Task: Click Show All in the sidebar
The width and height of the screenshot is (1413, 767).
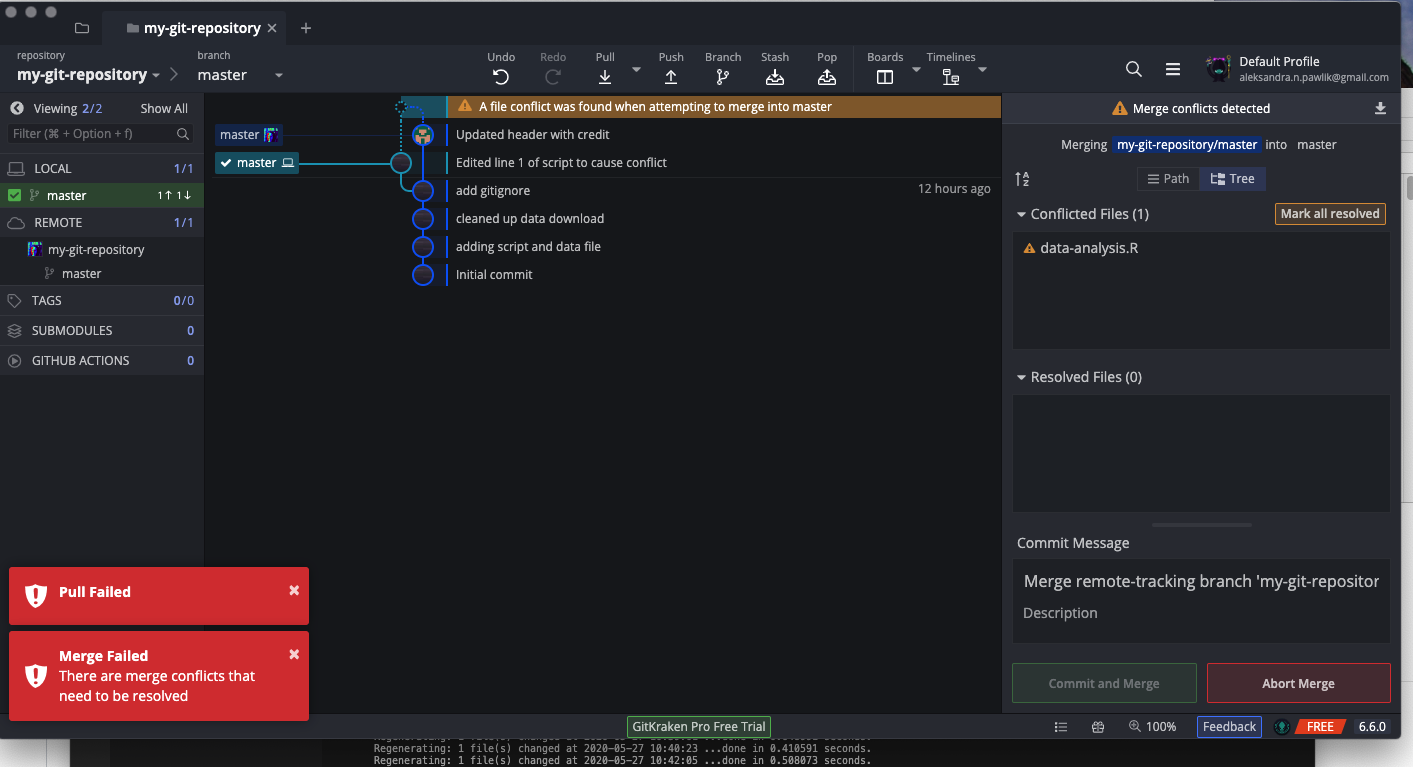Action: coord(164,108)
